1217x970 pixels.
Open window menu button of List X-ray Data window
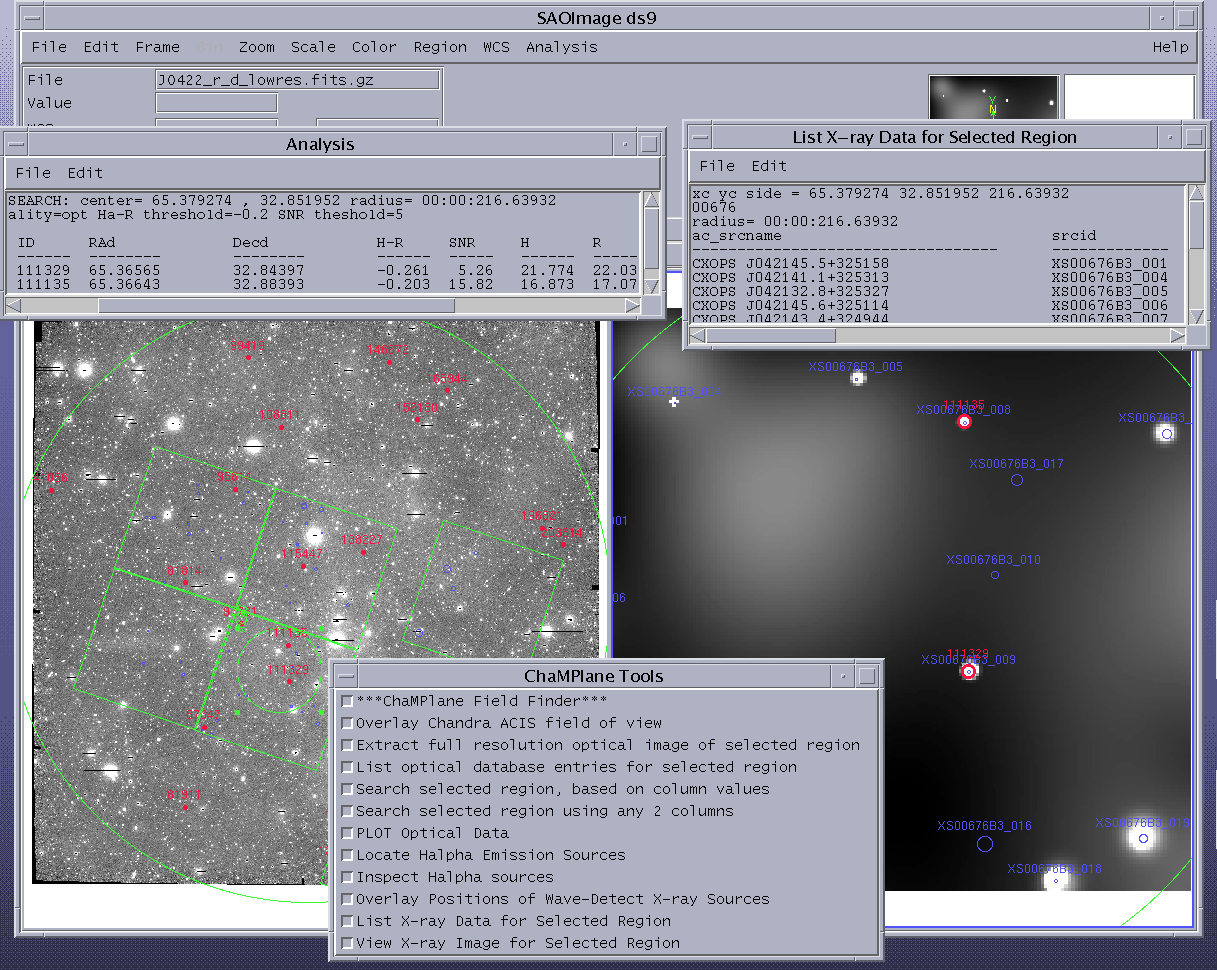701,137
